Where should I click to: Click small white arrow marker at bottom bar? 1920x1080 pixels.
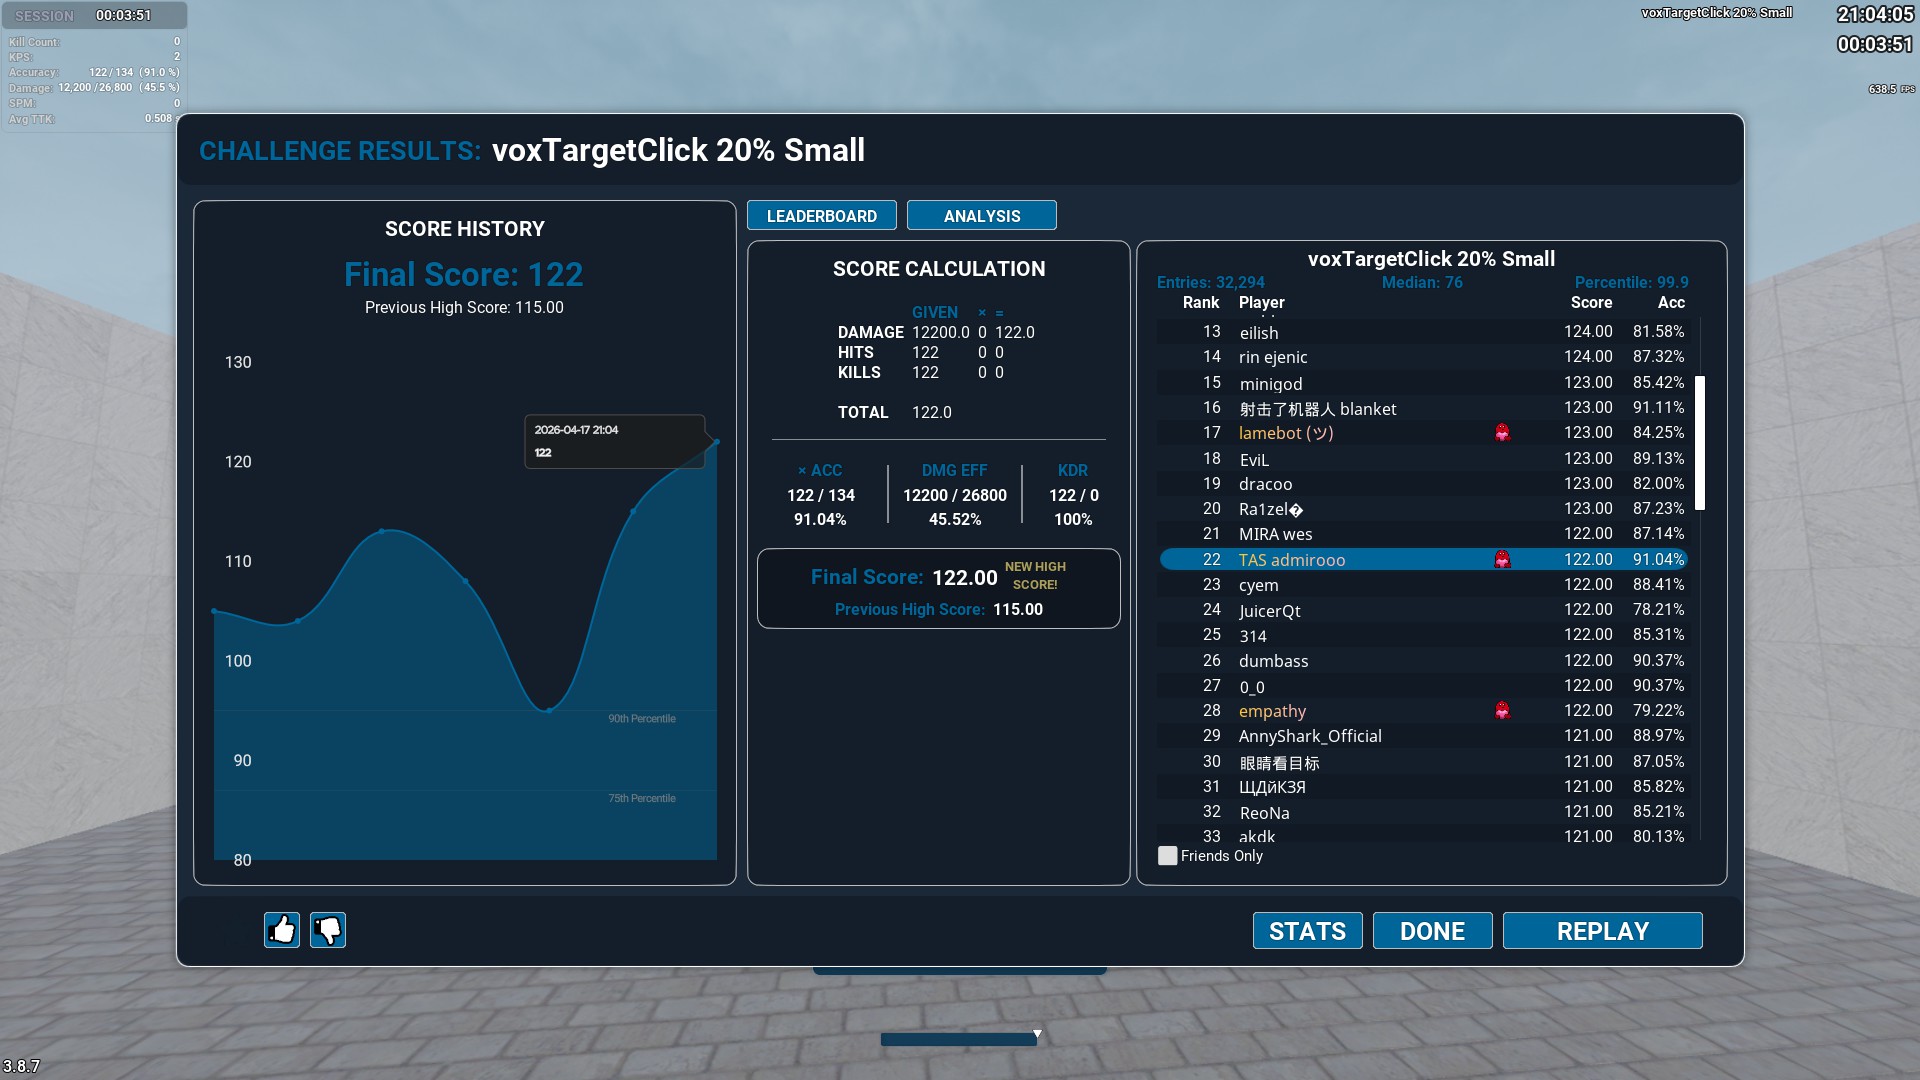click(1037, 1034)
